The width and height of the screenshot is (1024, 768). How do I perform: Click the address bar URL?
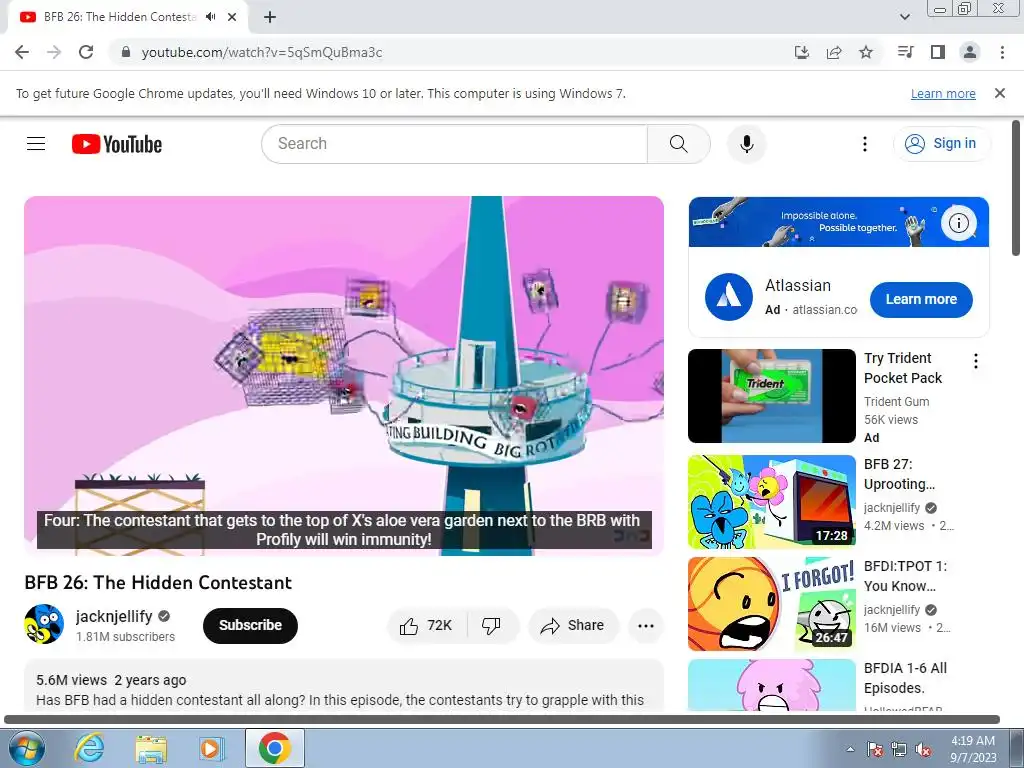pos(262,52)
